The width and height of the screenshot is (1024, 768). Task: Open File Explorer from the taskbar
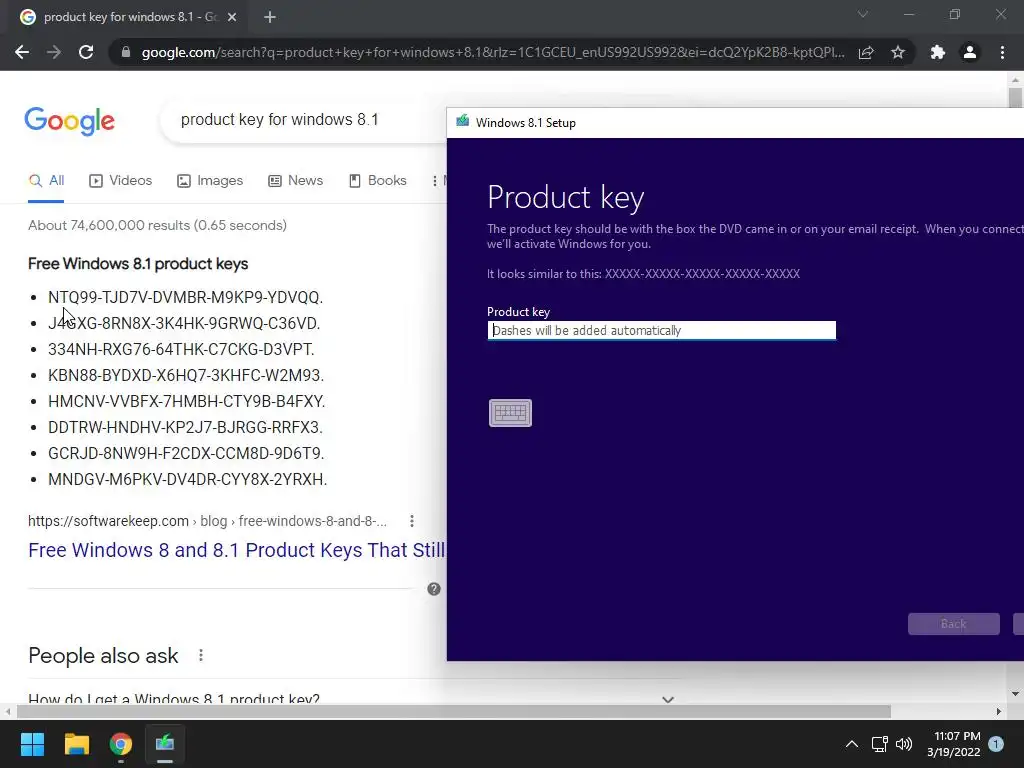76,744
